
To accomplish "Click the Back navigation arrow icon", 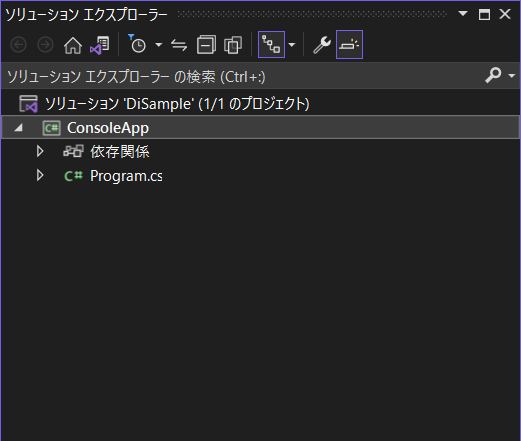I will (18, 45).
